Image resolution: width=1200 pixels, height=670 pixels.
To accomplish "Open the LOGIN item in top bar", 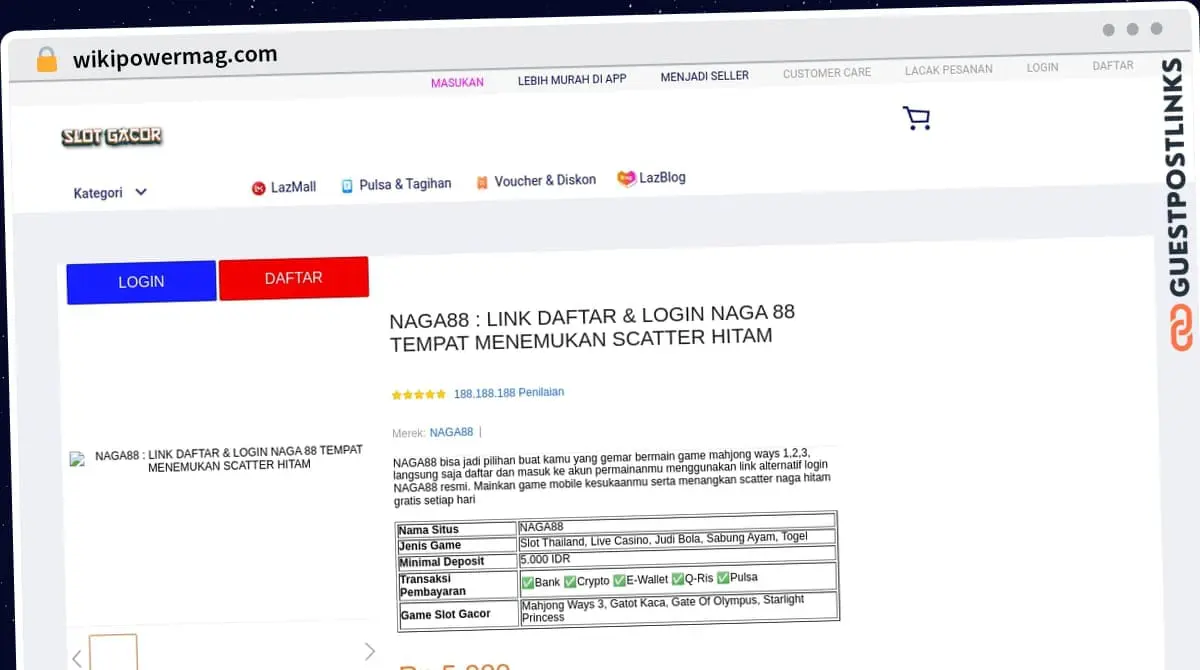I will [1042, 67].
